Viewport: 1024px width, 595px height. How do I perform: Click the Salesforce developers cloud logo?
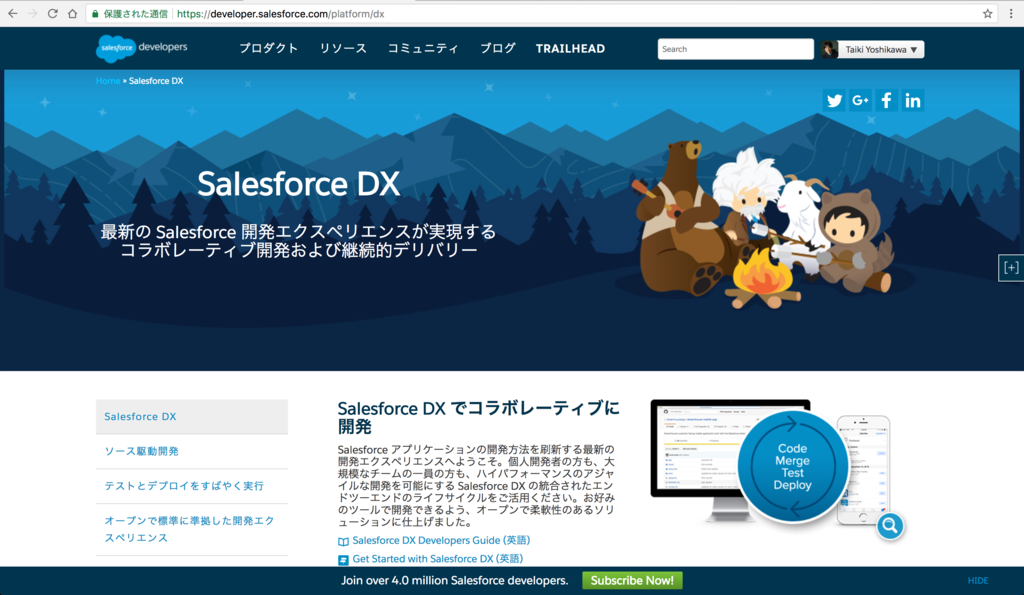(115, 47)
